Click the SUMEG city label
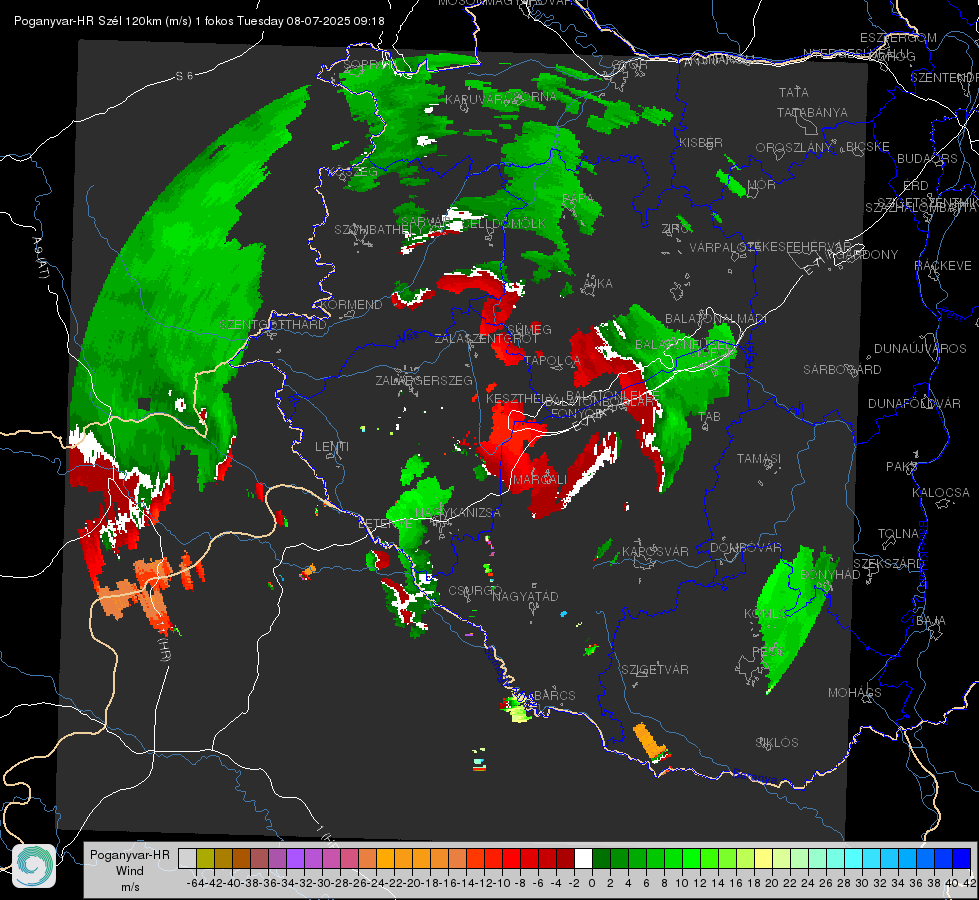Image resolution: width=979 pixels, height=900 pixels. [528, 329]
